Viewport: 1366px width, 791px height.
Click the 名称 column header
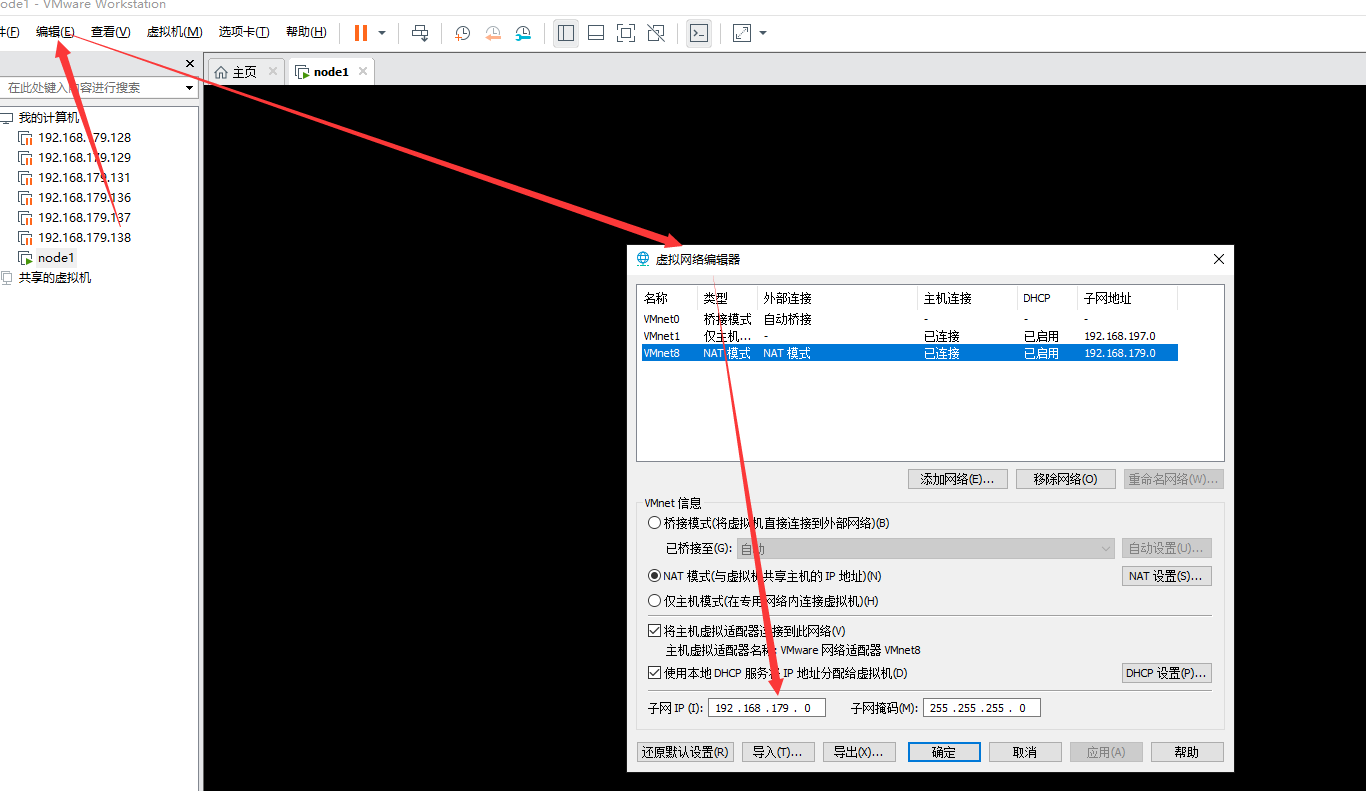(668, 298)
